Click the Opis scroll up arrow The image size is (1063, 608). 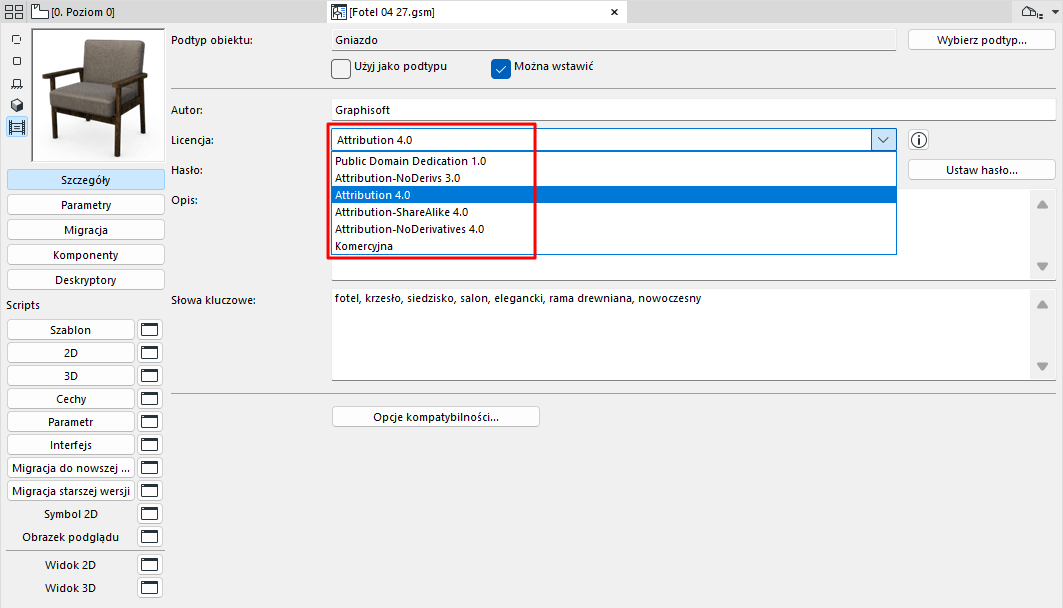coord(1043,205)
